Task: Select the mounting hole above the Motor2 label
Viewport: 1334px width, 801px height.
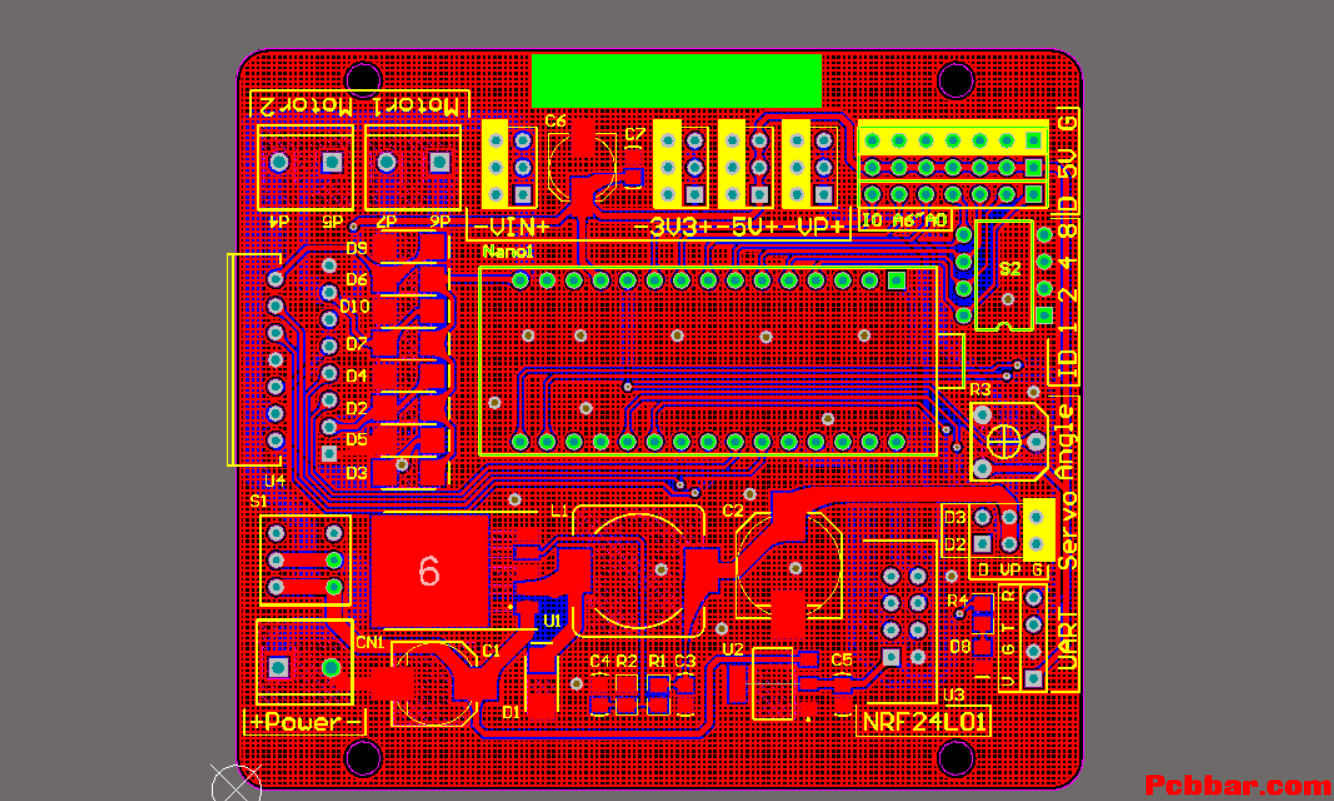Action: point(363,78)
